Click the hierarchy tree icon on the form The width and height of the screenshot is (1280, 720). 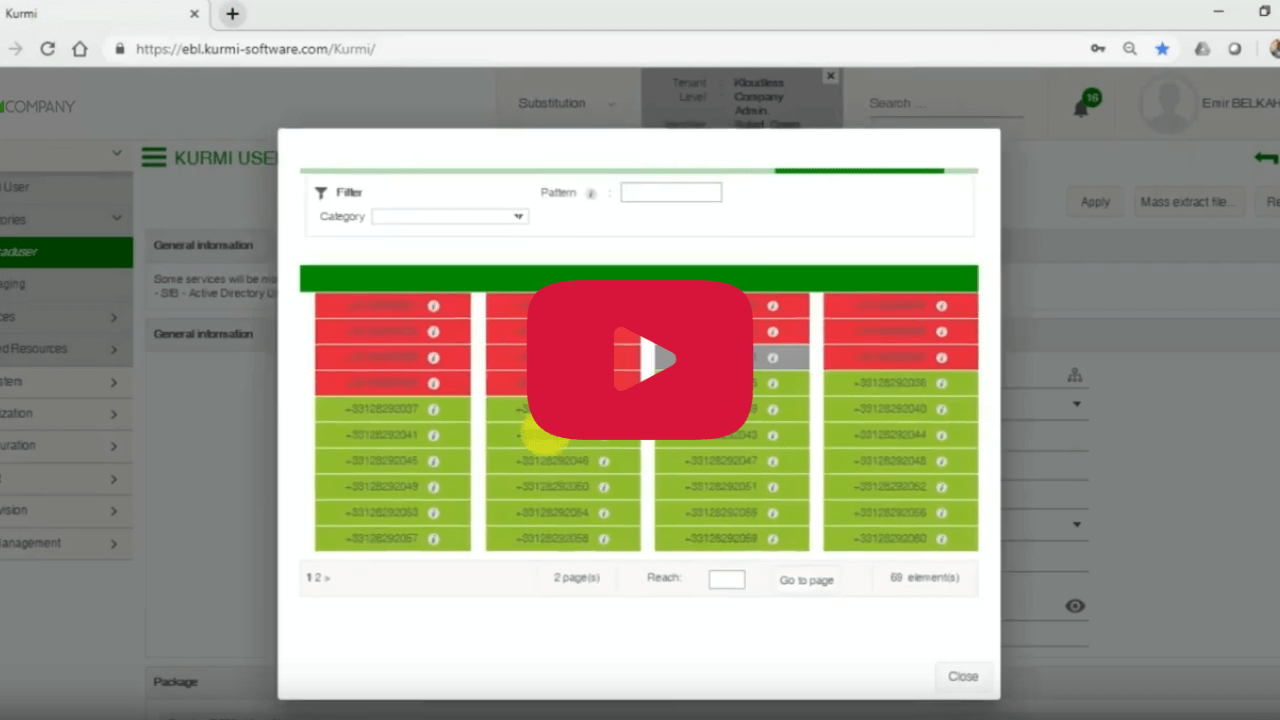tap(1075, 375)
